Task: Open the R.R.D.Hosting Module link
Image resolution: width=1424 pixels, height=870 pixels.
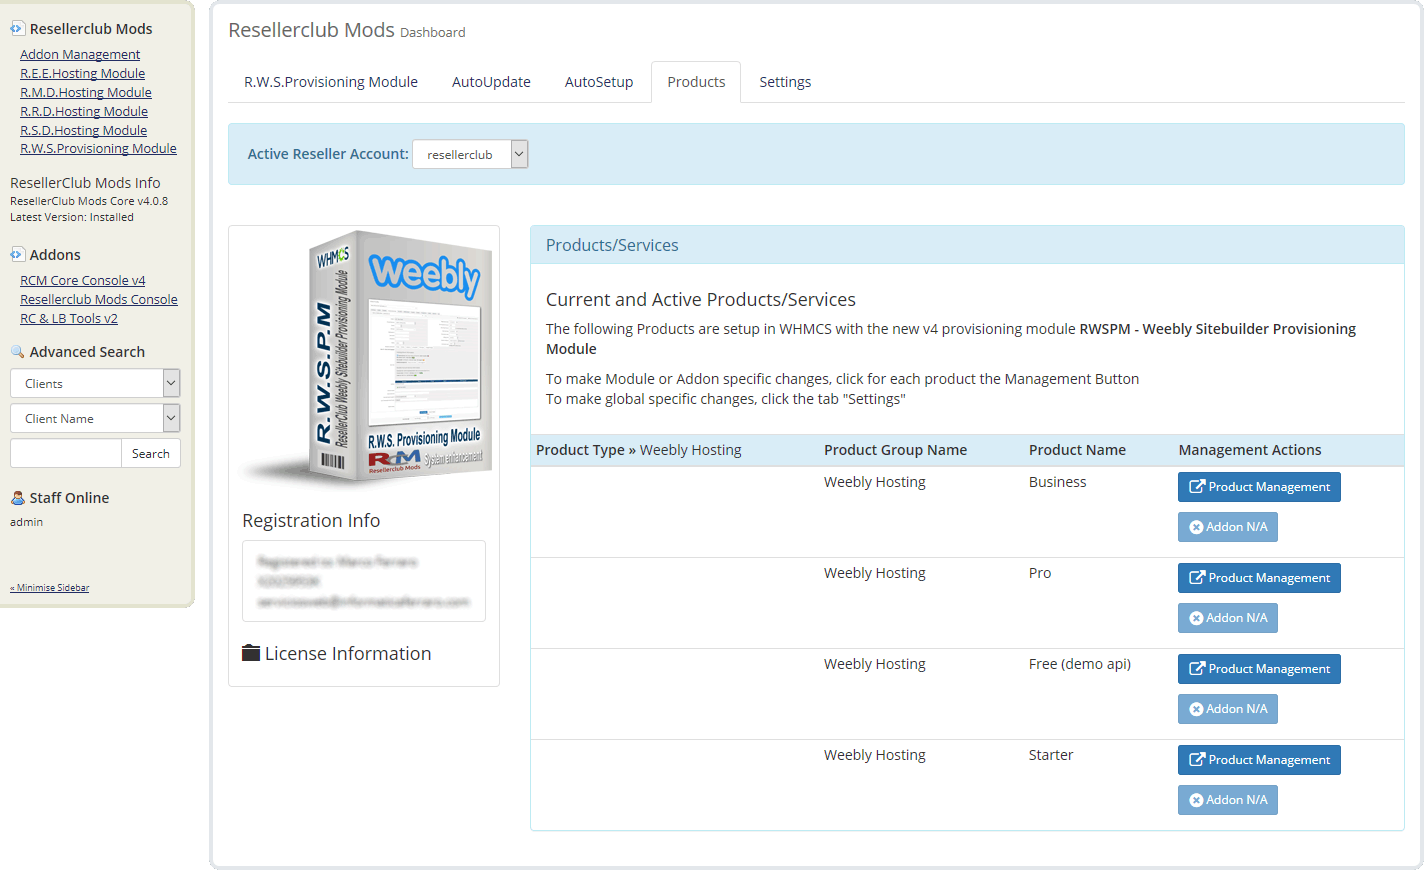Action: pyautogui.click(x=84, y=111)
